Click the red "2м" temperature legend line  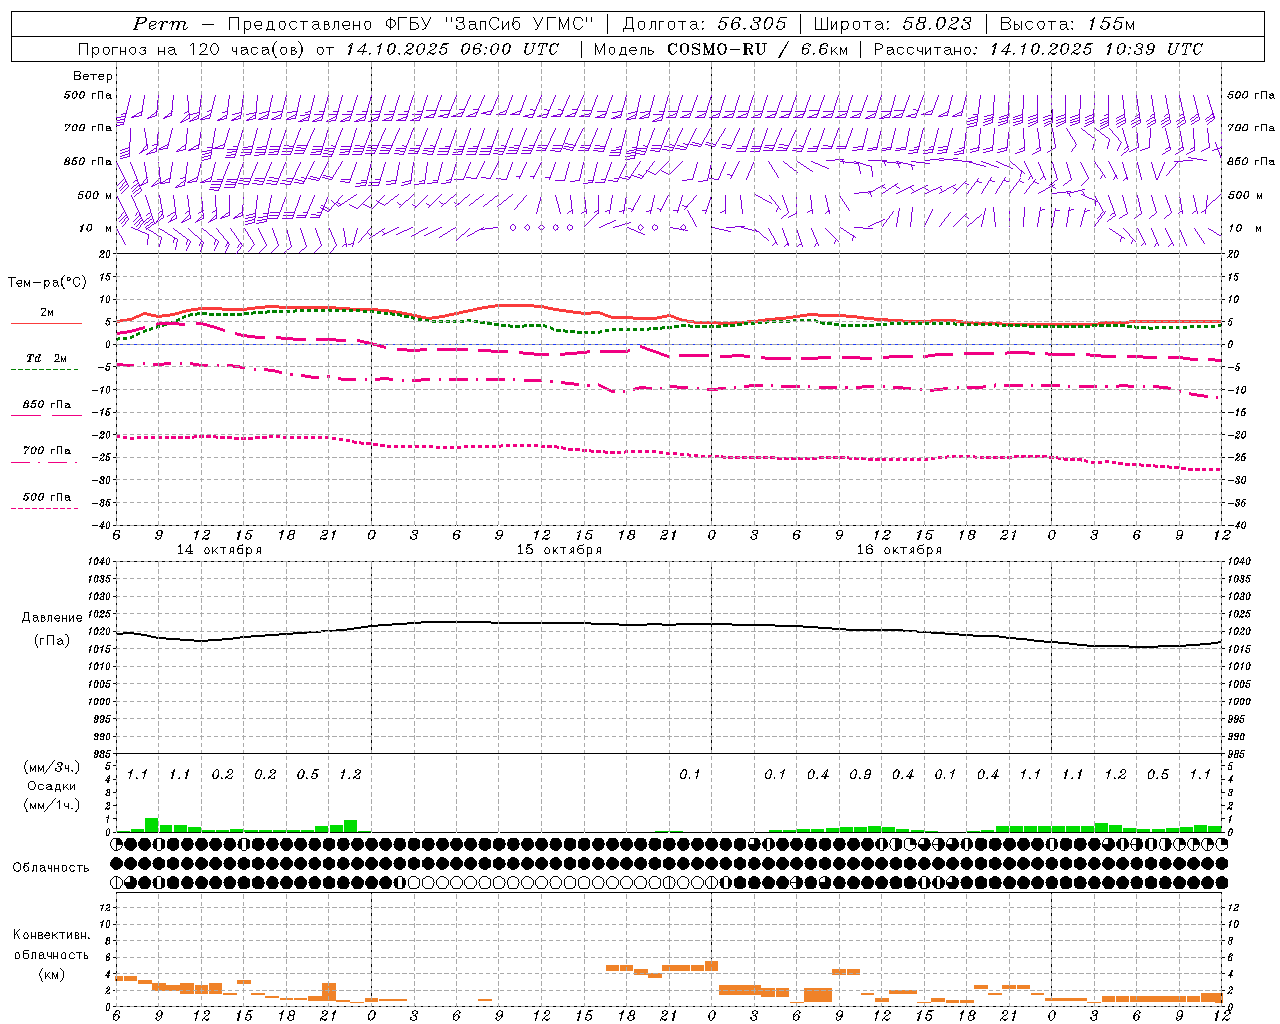[x=46, y=324]
